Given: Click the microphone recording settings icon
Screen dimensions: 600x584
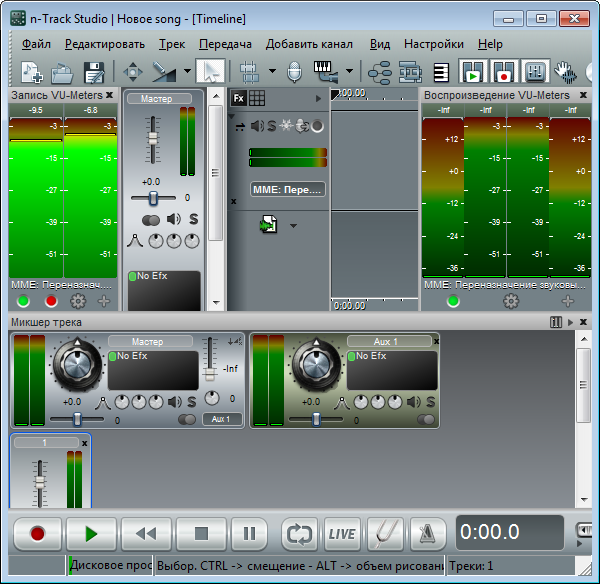Looking at the screenshot, I should (x=294, y=72).
